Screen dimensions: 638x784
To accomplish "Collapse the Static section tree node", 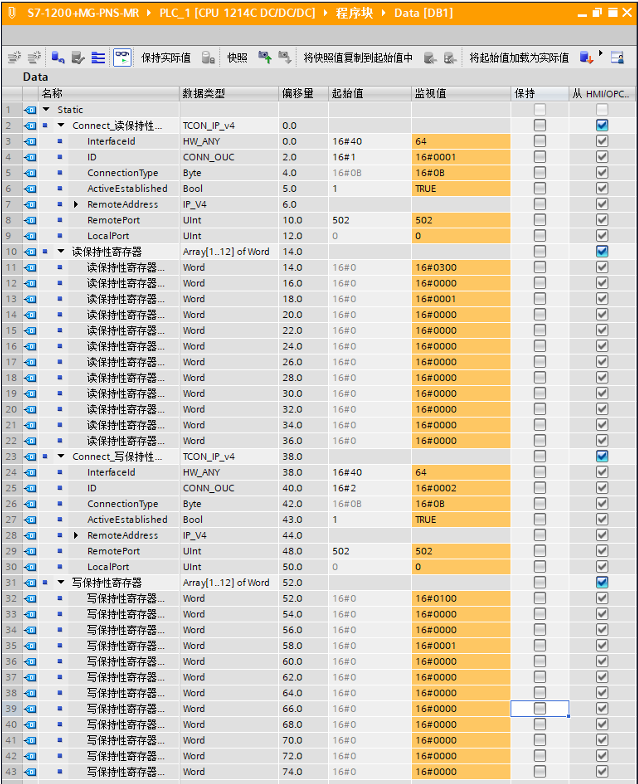I will coord(46,110).
